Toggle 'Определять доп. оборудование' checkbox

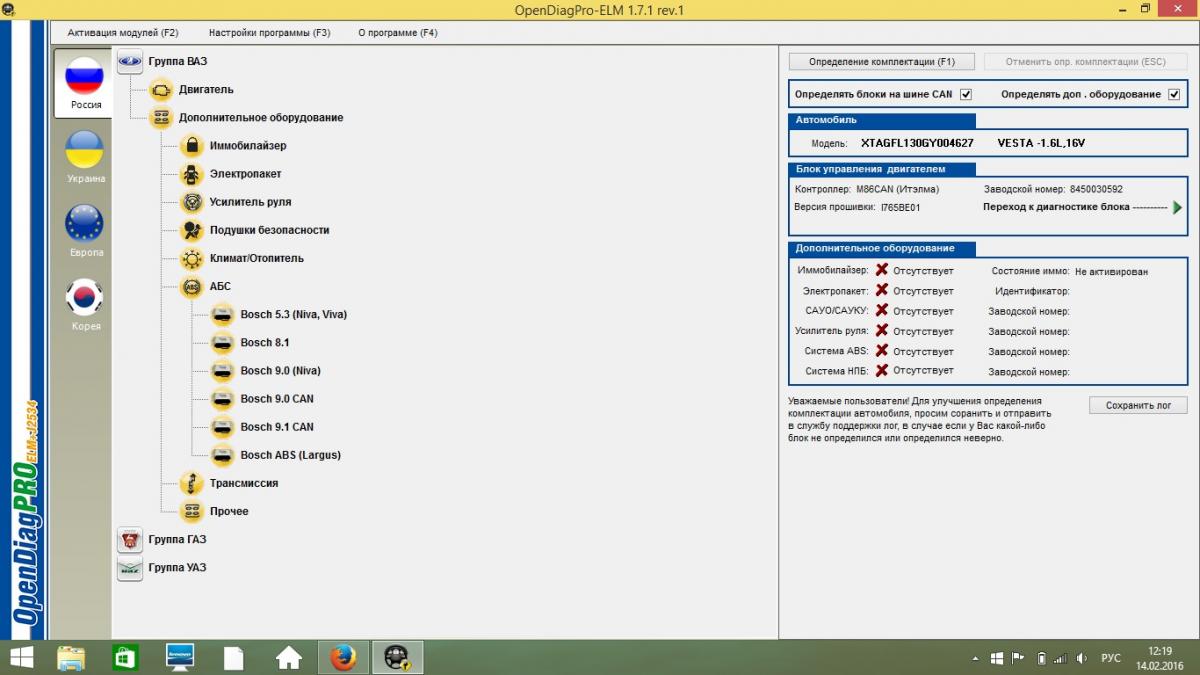pyautogui.click(x=1174, y=95)
